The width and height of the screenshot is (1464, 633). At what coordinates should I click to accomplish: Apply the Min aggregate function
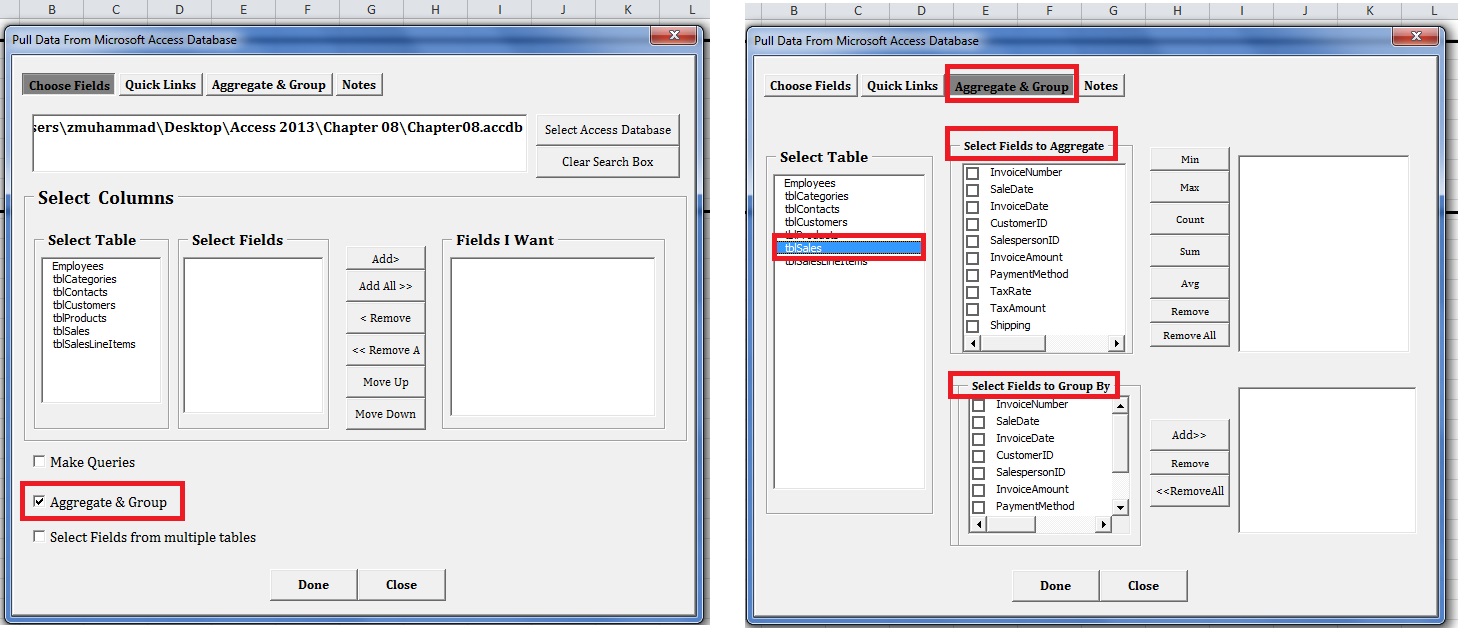point(1190,159)
